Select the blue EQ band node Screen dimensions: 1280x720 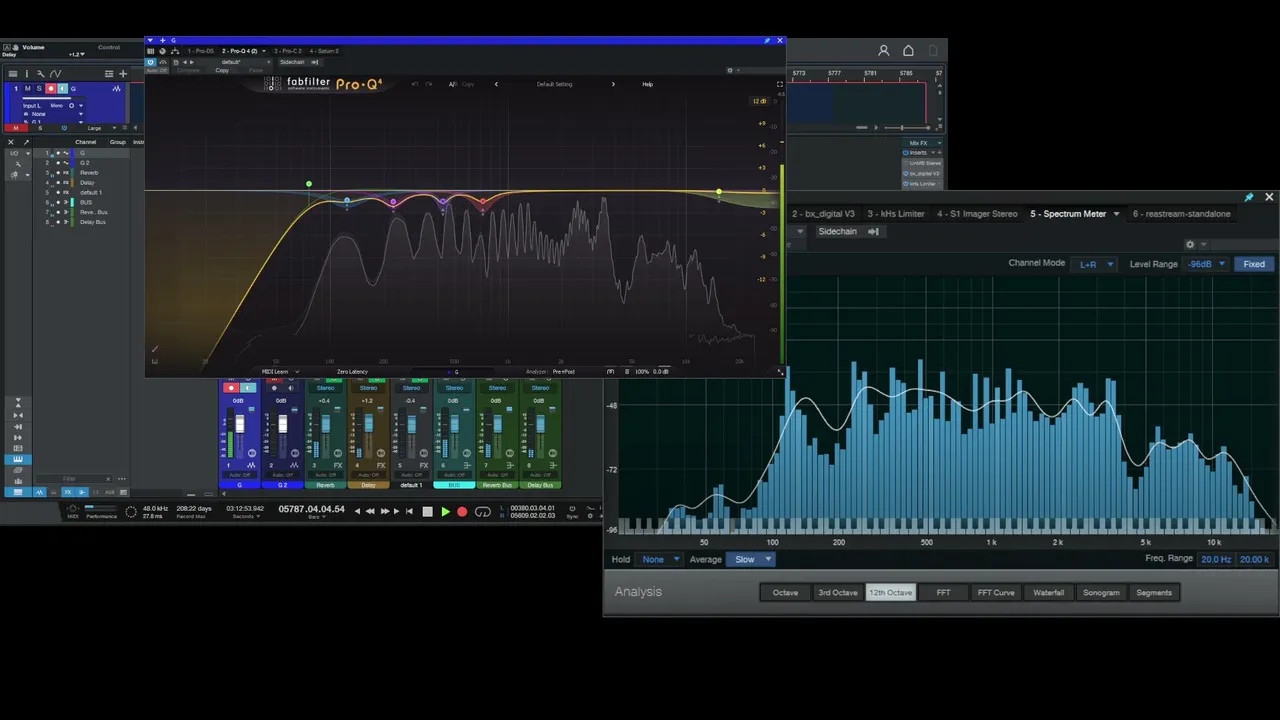347,202
